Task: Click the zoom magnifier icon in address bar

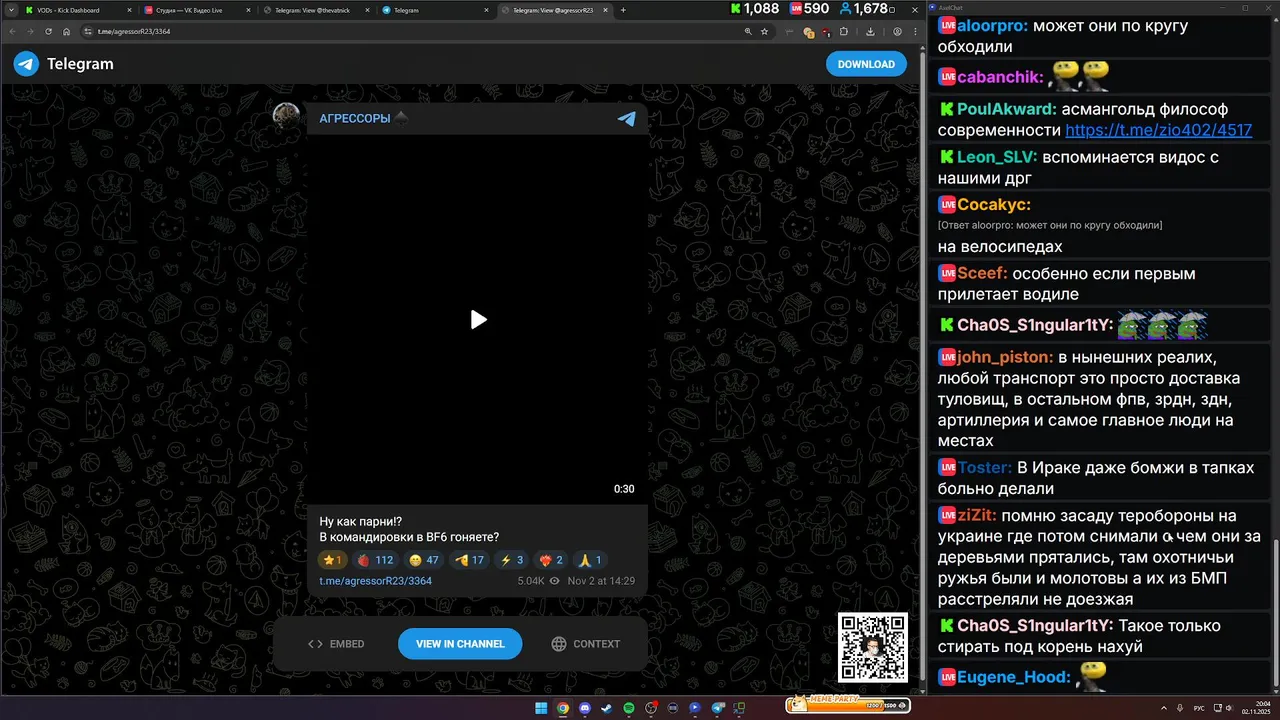Action: [x=748, y=32]
